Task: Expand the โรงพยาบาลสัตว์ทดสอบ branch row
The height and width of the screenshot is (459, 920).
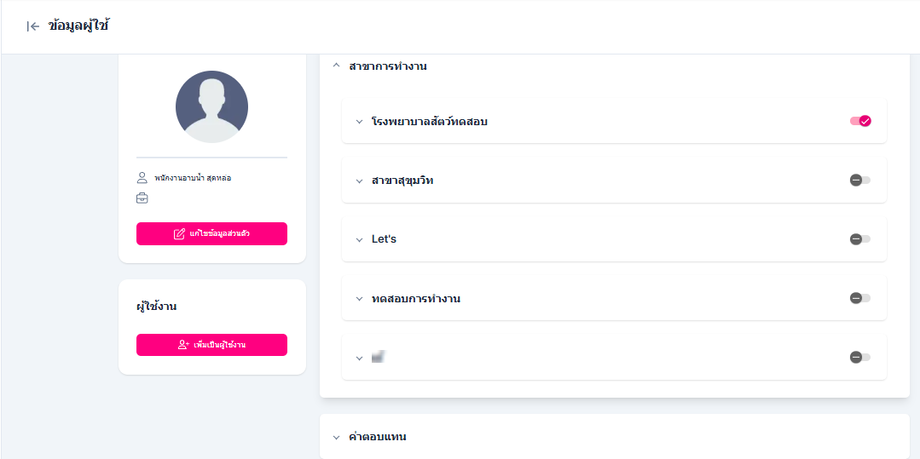Action: 359,122
